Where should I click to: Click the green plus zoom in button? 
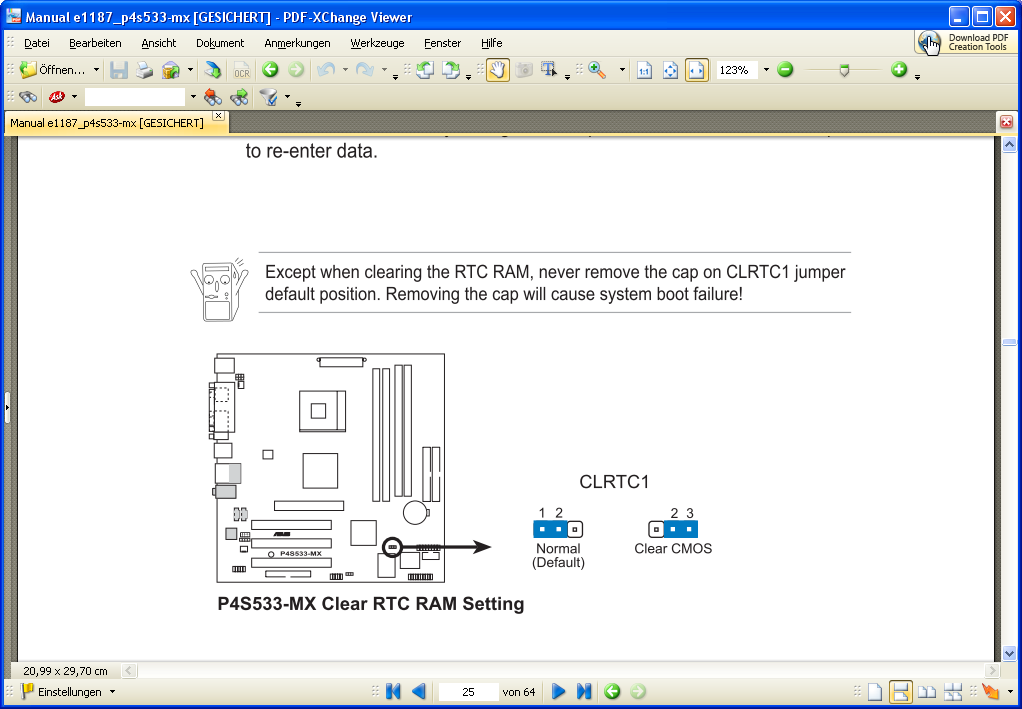point(899,70)
